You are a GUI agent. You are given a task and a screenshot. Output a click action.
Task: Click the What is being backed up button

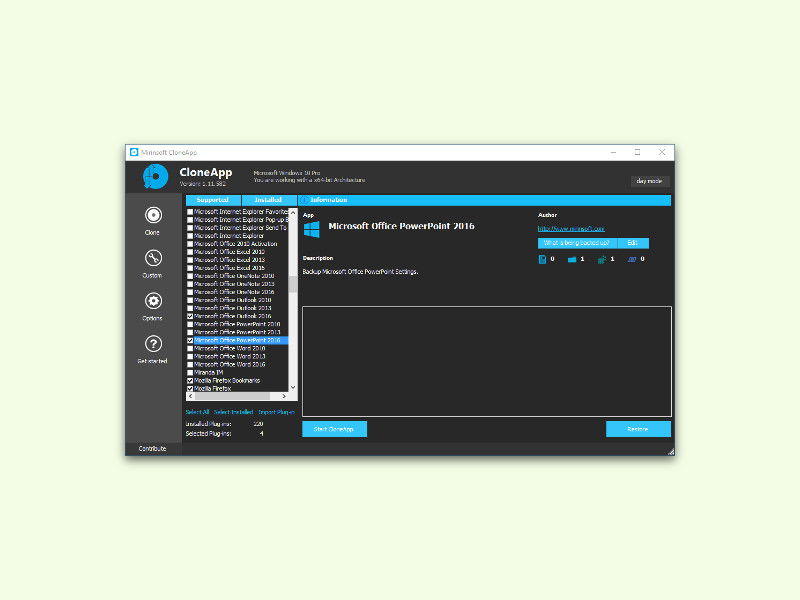(x=577, y=243)
